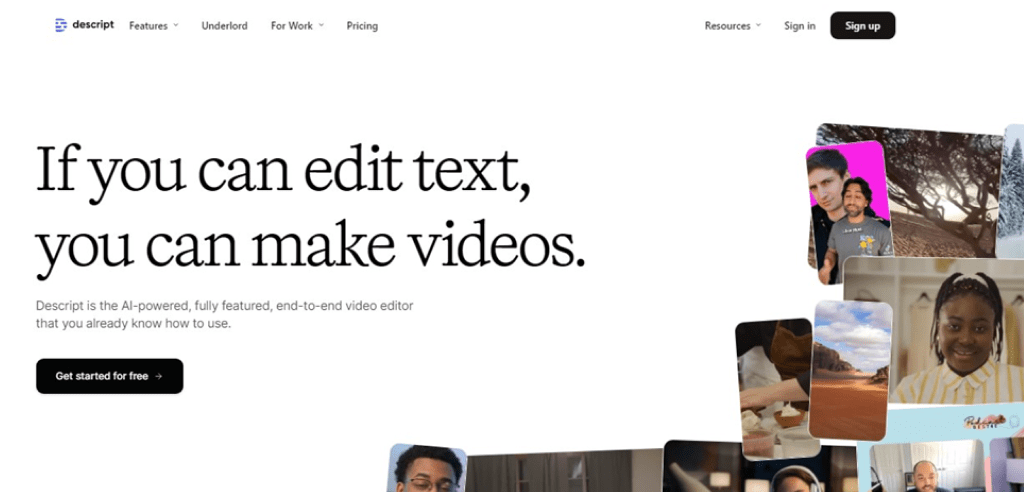Open the Pricing page
The height and width of the screenshot is (492, 1024).
point(362,26)
